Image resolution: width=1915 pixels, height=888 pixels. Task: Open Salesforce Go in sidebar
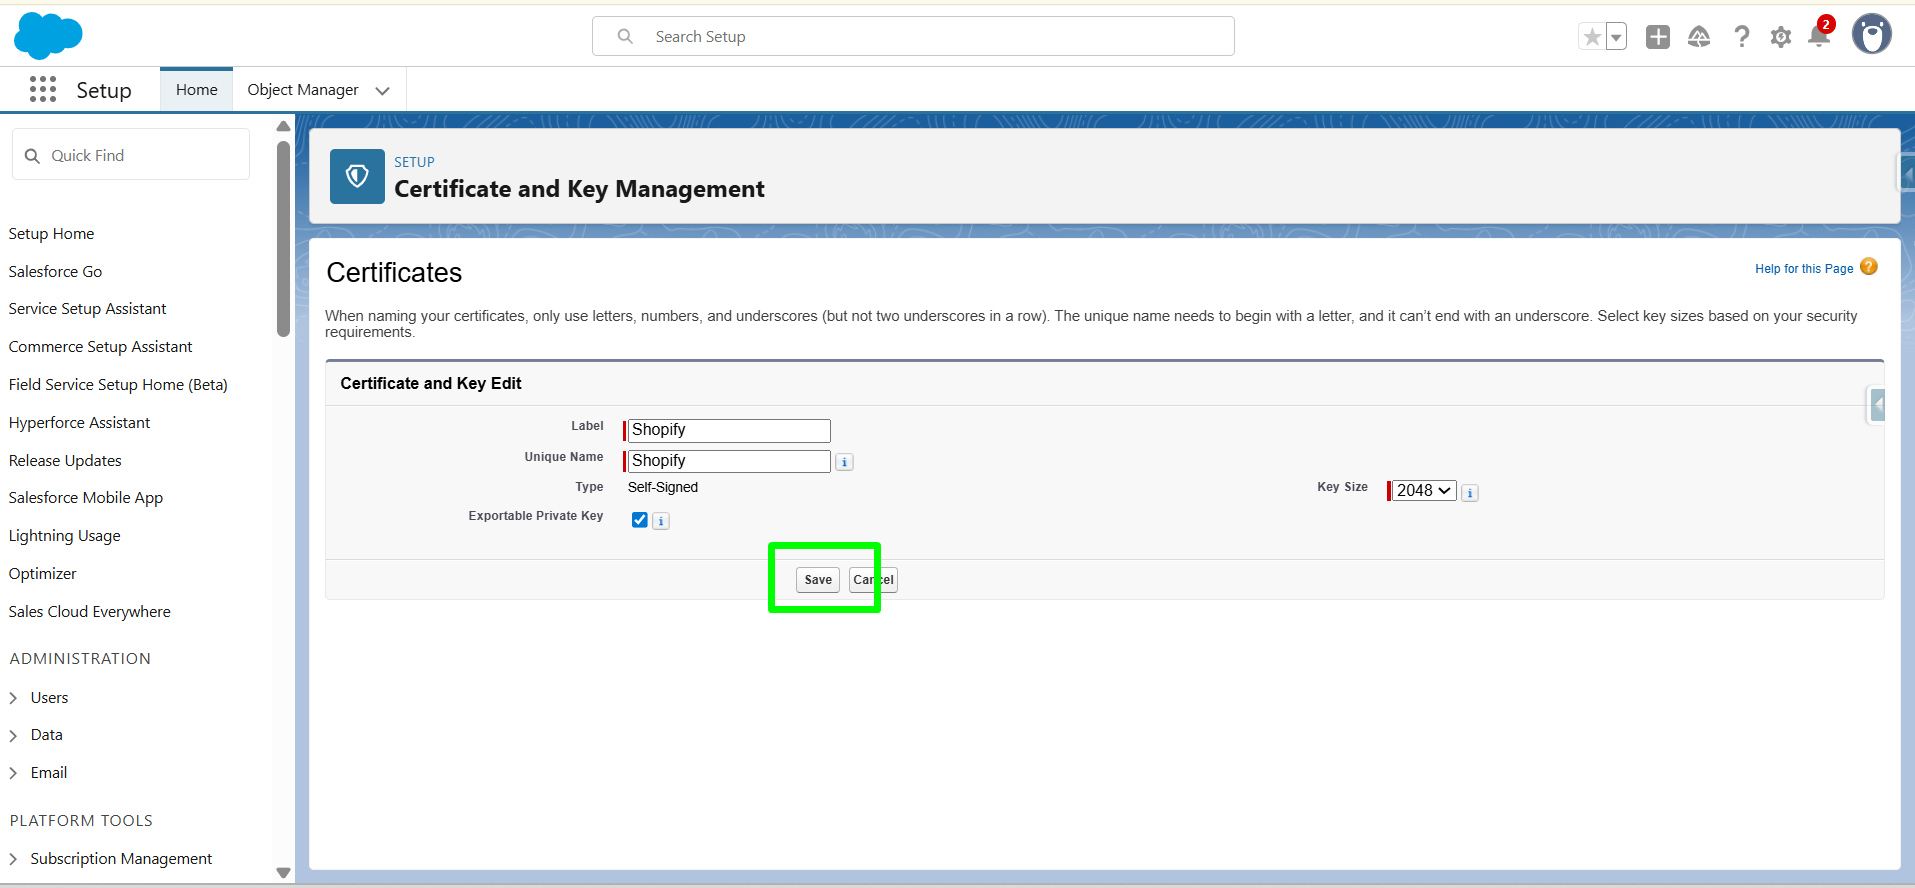[x=56, y=272]
